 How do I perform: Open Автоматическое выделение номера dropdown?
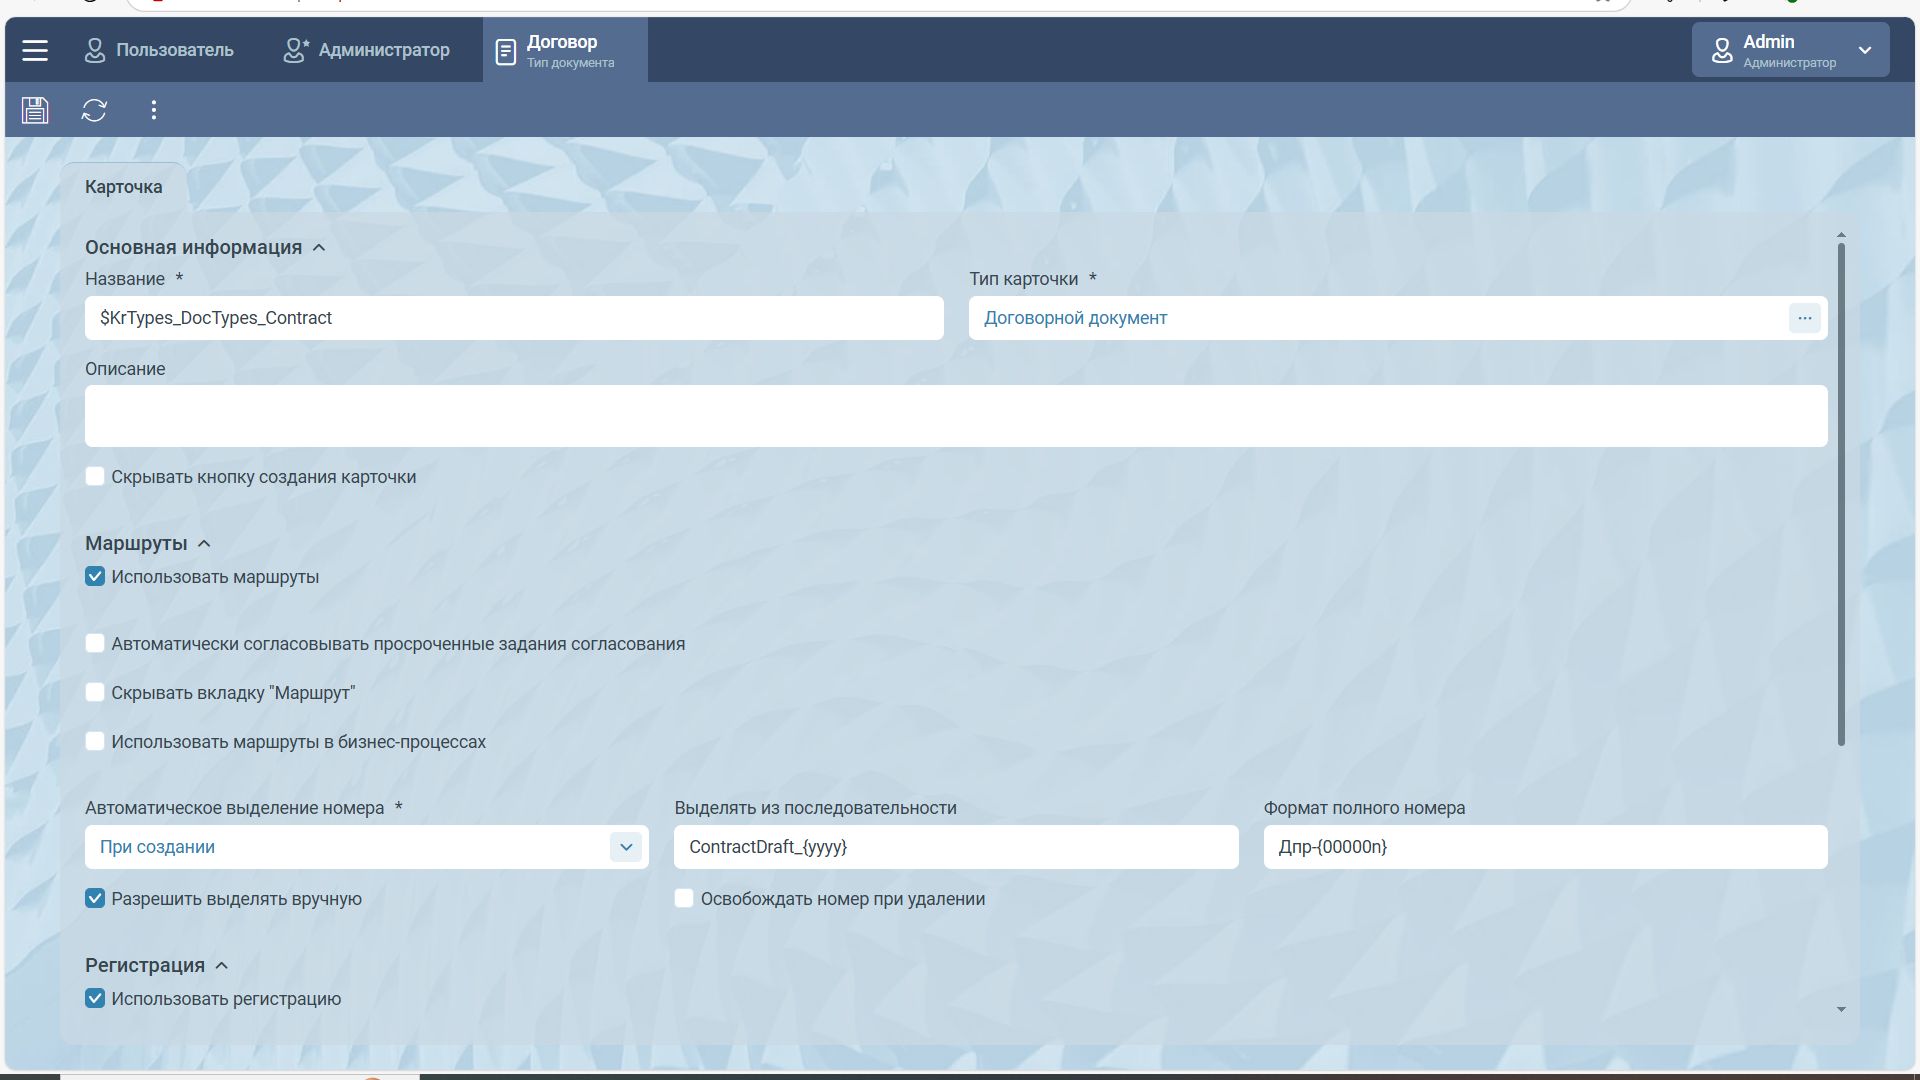point(626,847)
